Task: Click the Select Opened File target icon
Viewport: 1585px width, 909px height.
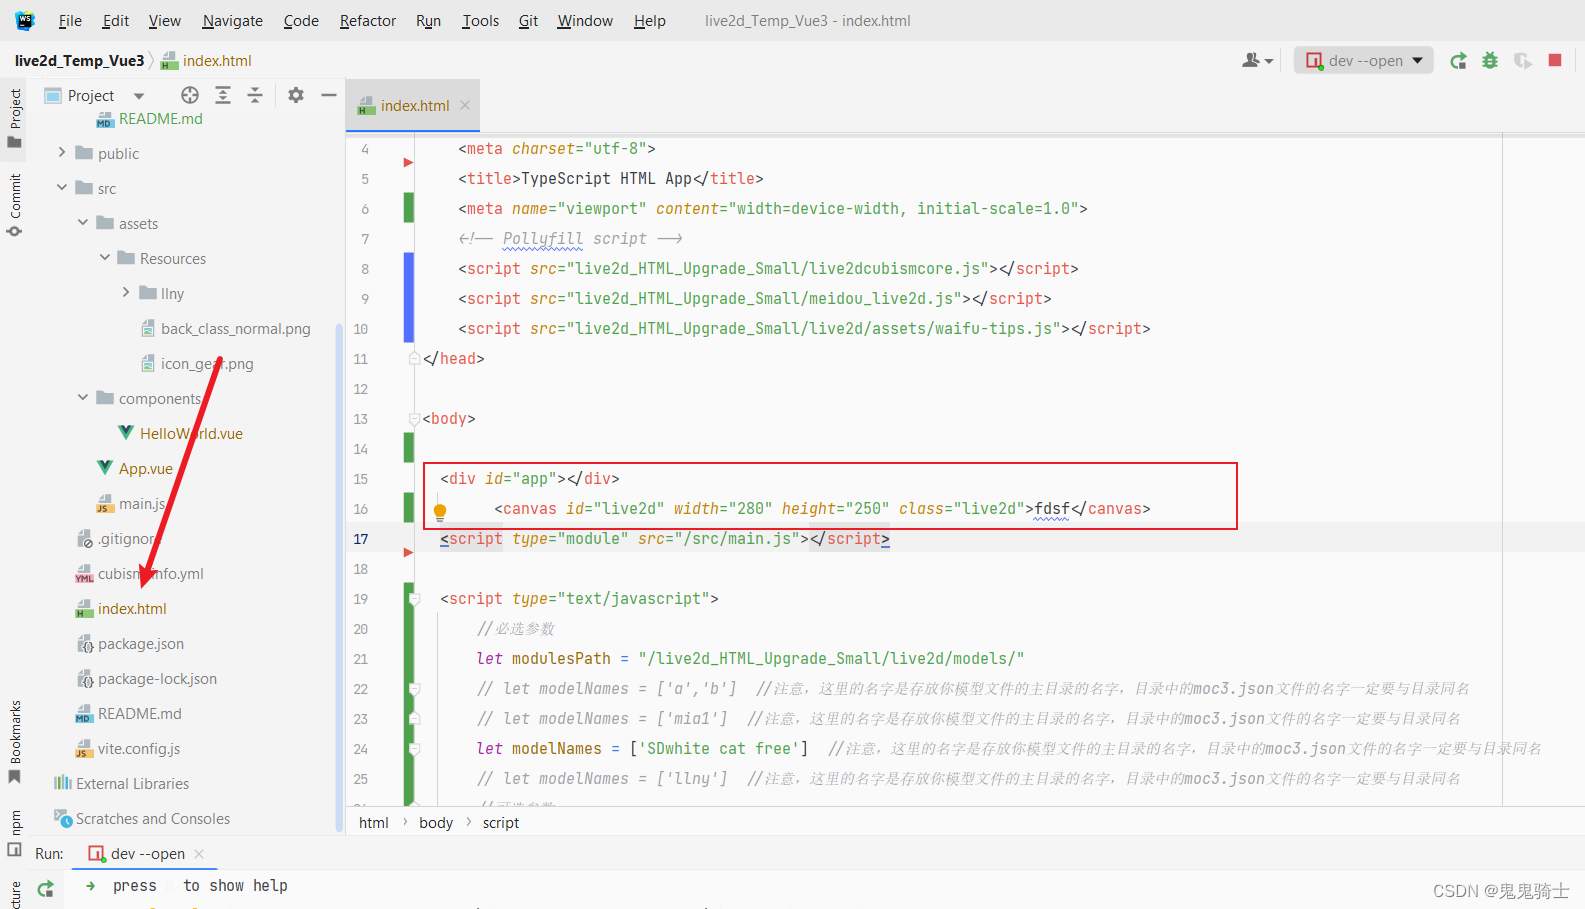Action: 190,95
